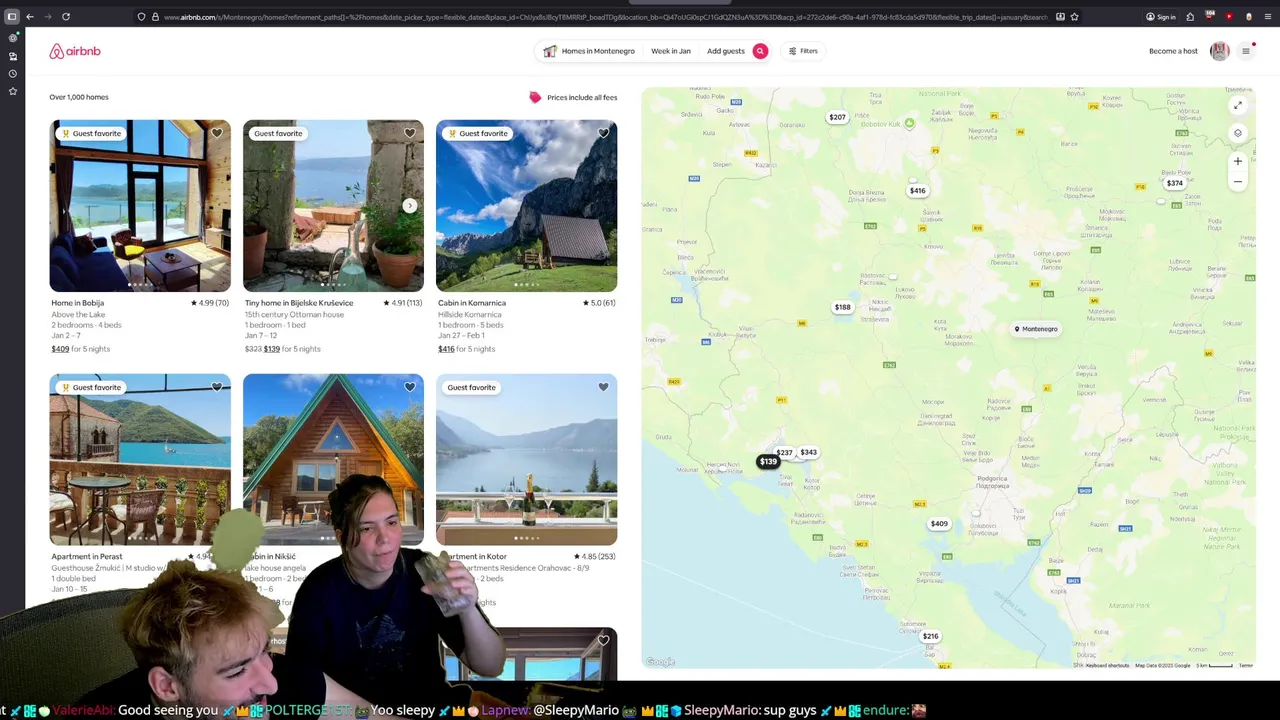This screenshot has height=720, width=1280.
Task: Zoom in on the map
Action: point(1237,161)
